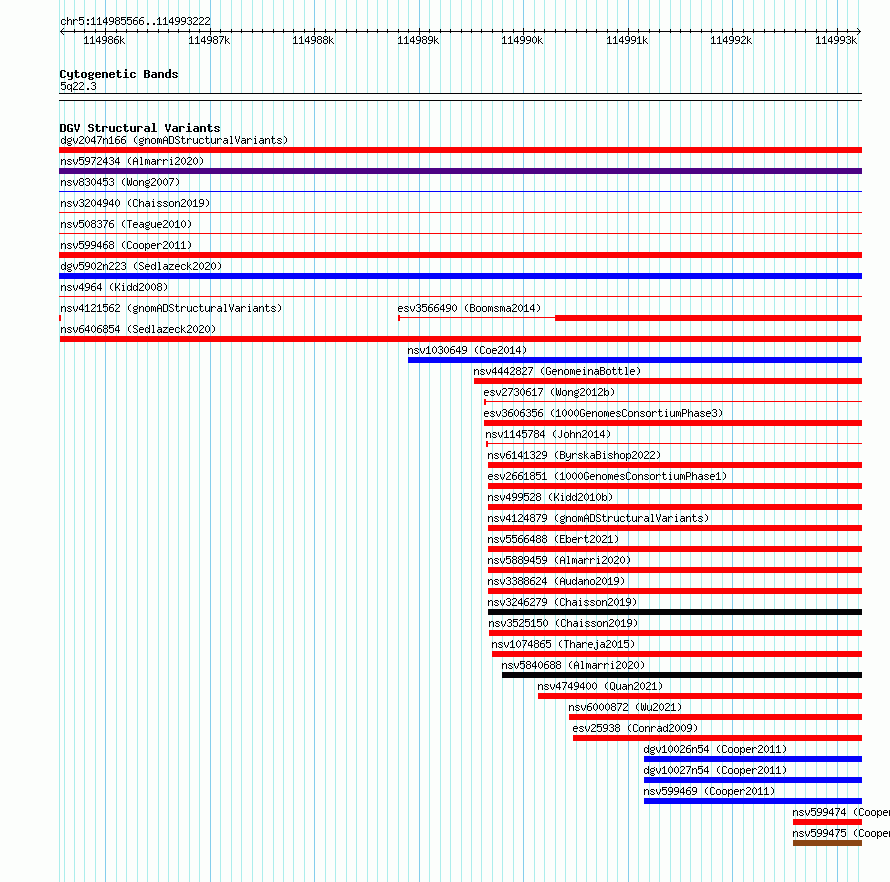Click nsv6141329 (ByrskaBishop2022) label
890x882 pixels.
[574, 455]
